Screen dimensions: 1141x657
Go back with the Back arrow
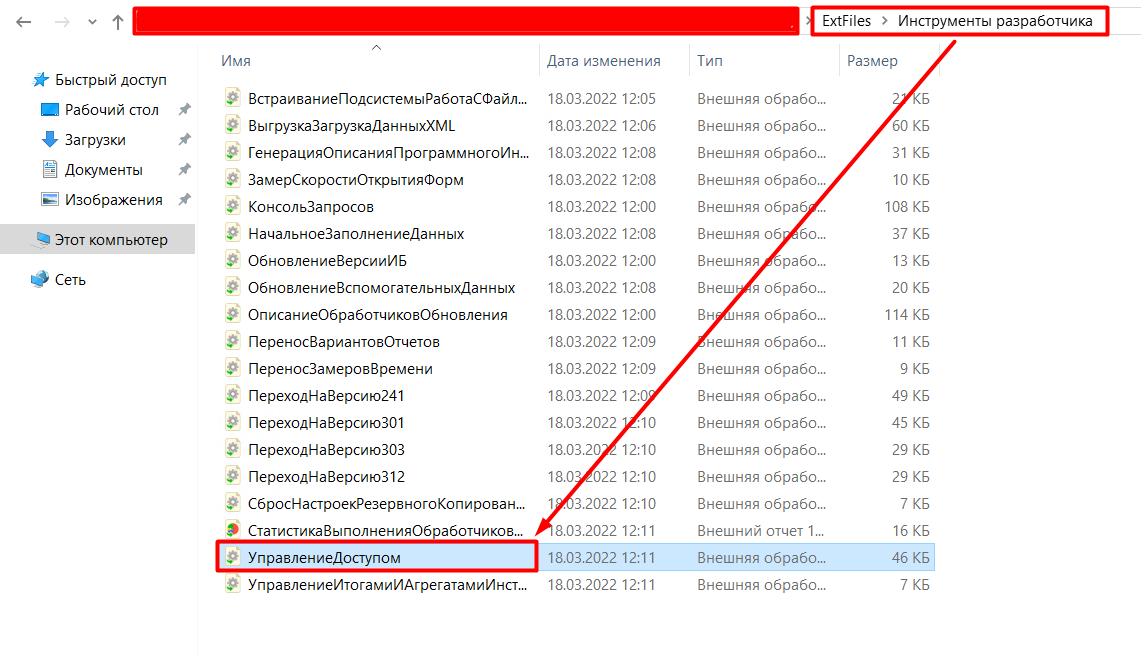click(24, 22)
